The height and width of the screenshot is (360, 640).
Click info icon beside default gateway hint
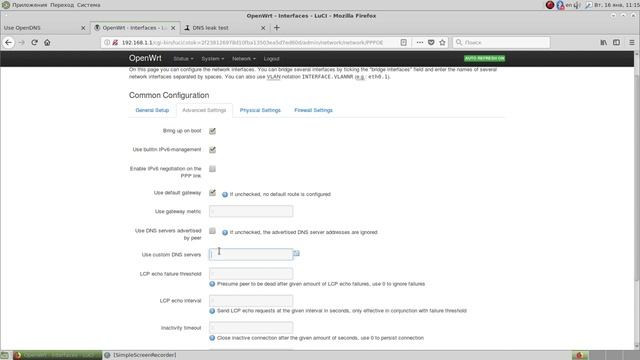pos(225,194)
